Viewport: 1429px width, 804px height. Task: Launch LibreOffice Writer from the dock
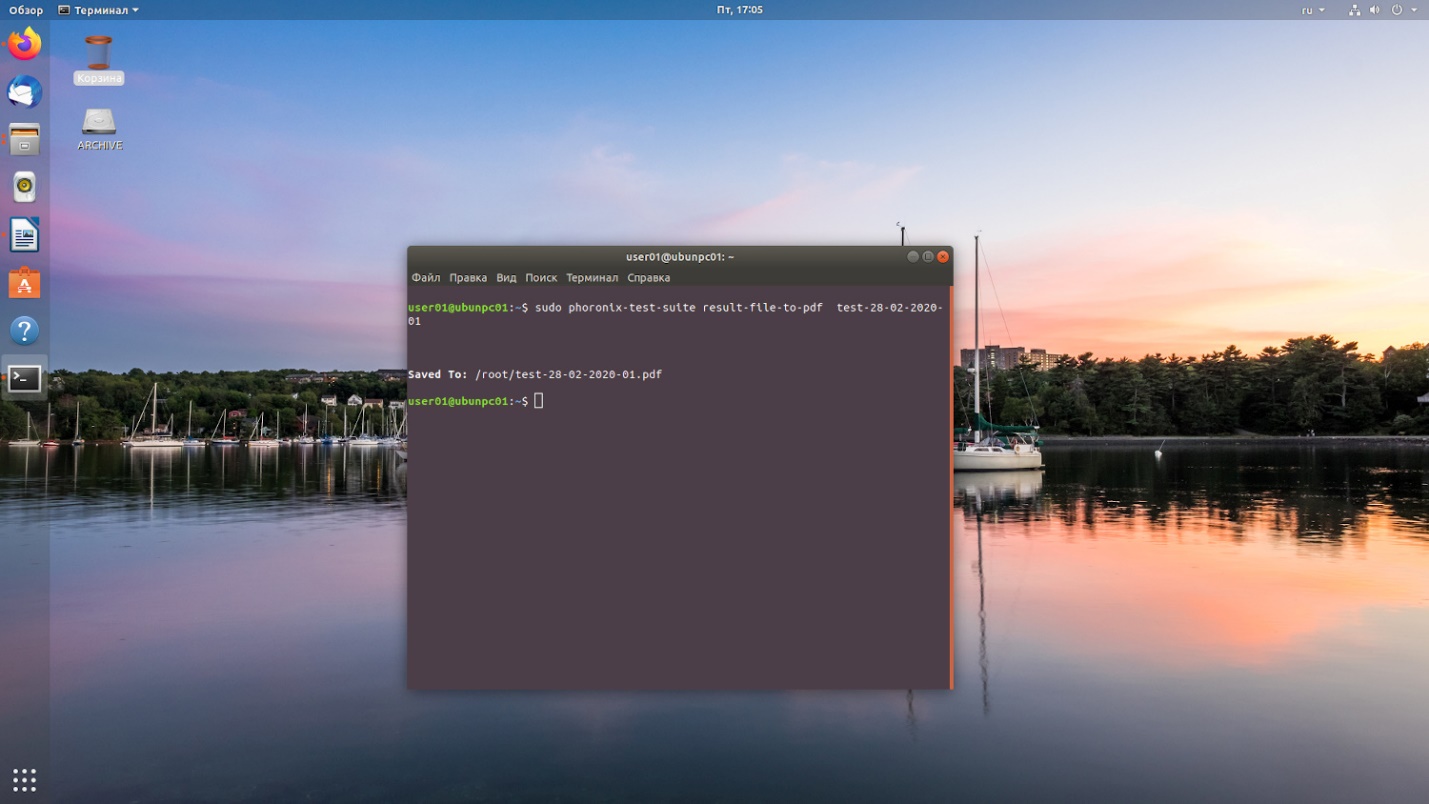(24, 235)
